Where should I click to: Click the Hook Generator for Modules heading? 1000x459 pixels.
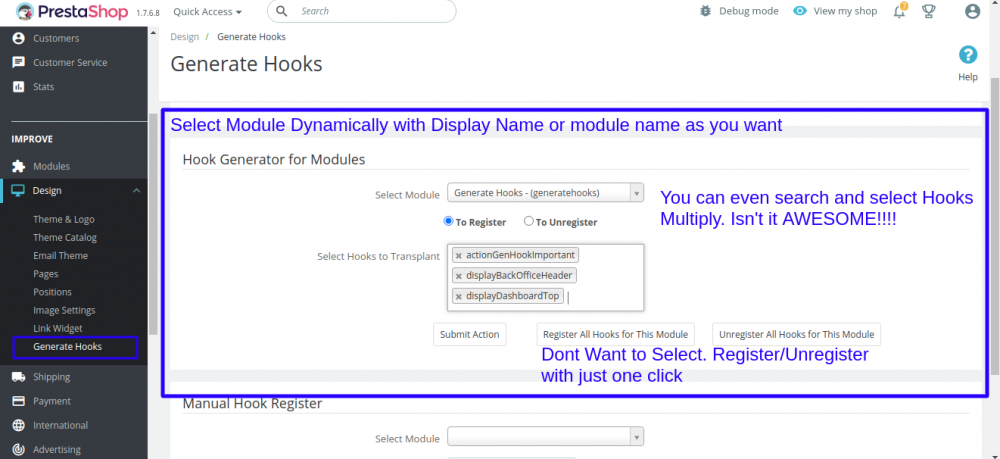click(x=274, y=159)
